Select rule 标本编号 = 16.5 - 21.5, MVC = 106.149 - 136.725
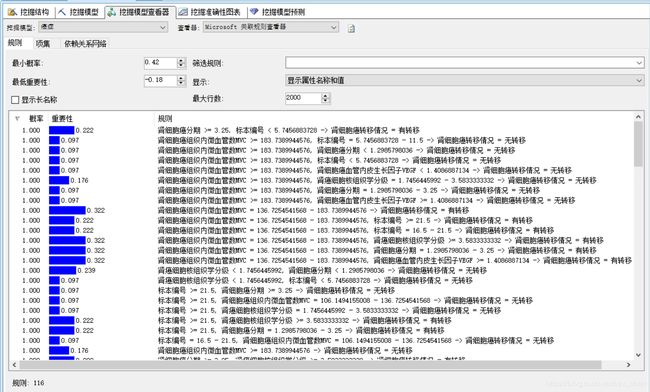This screenshot has width=650, height=392. 356,340
